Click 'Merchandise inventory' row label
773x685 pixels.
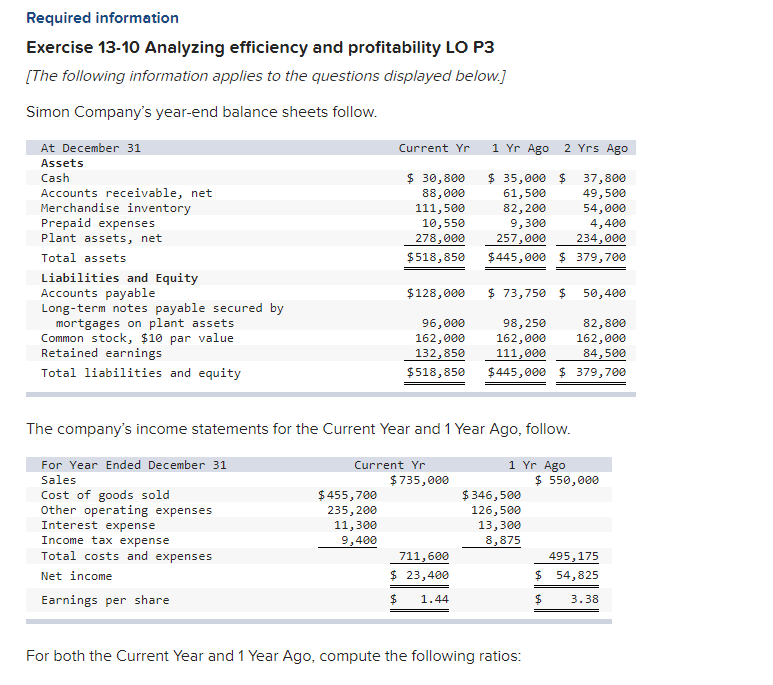[116, 208]
